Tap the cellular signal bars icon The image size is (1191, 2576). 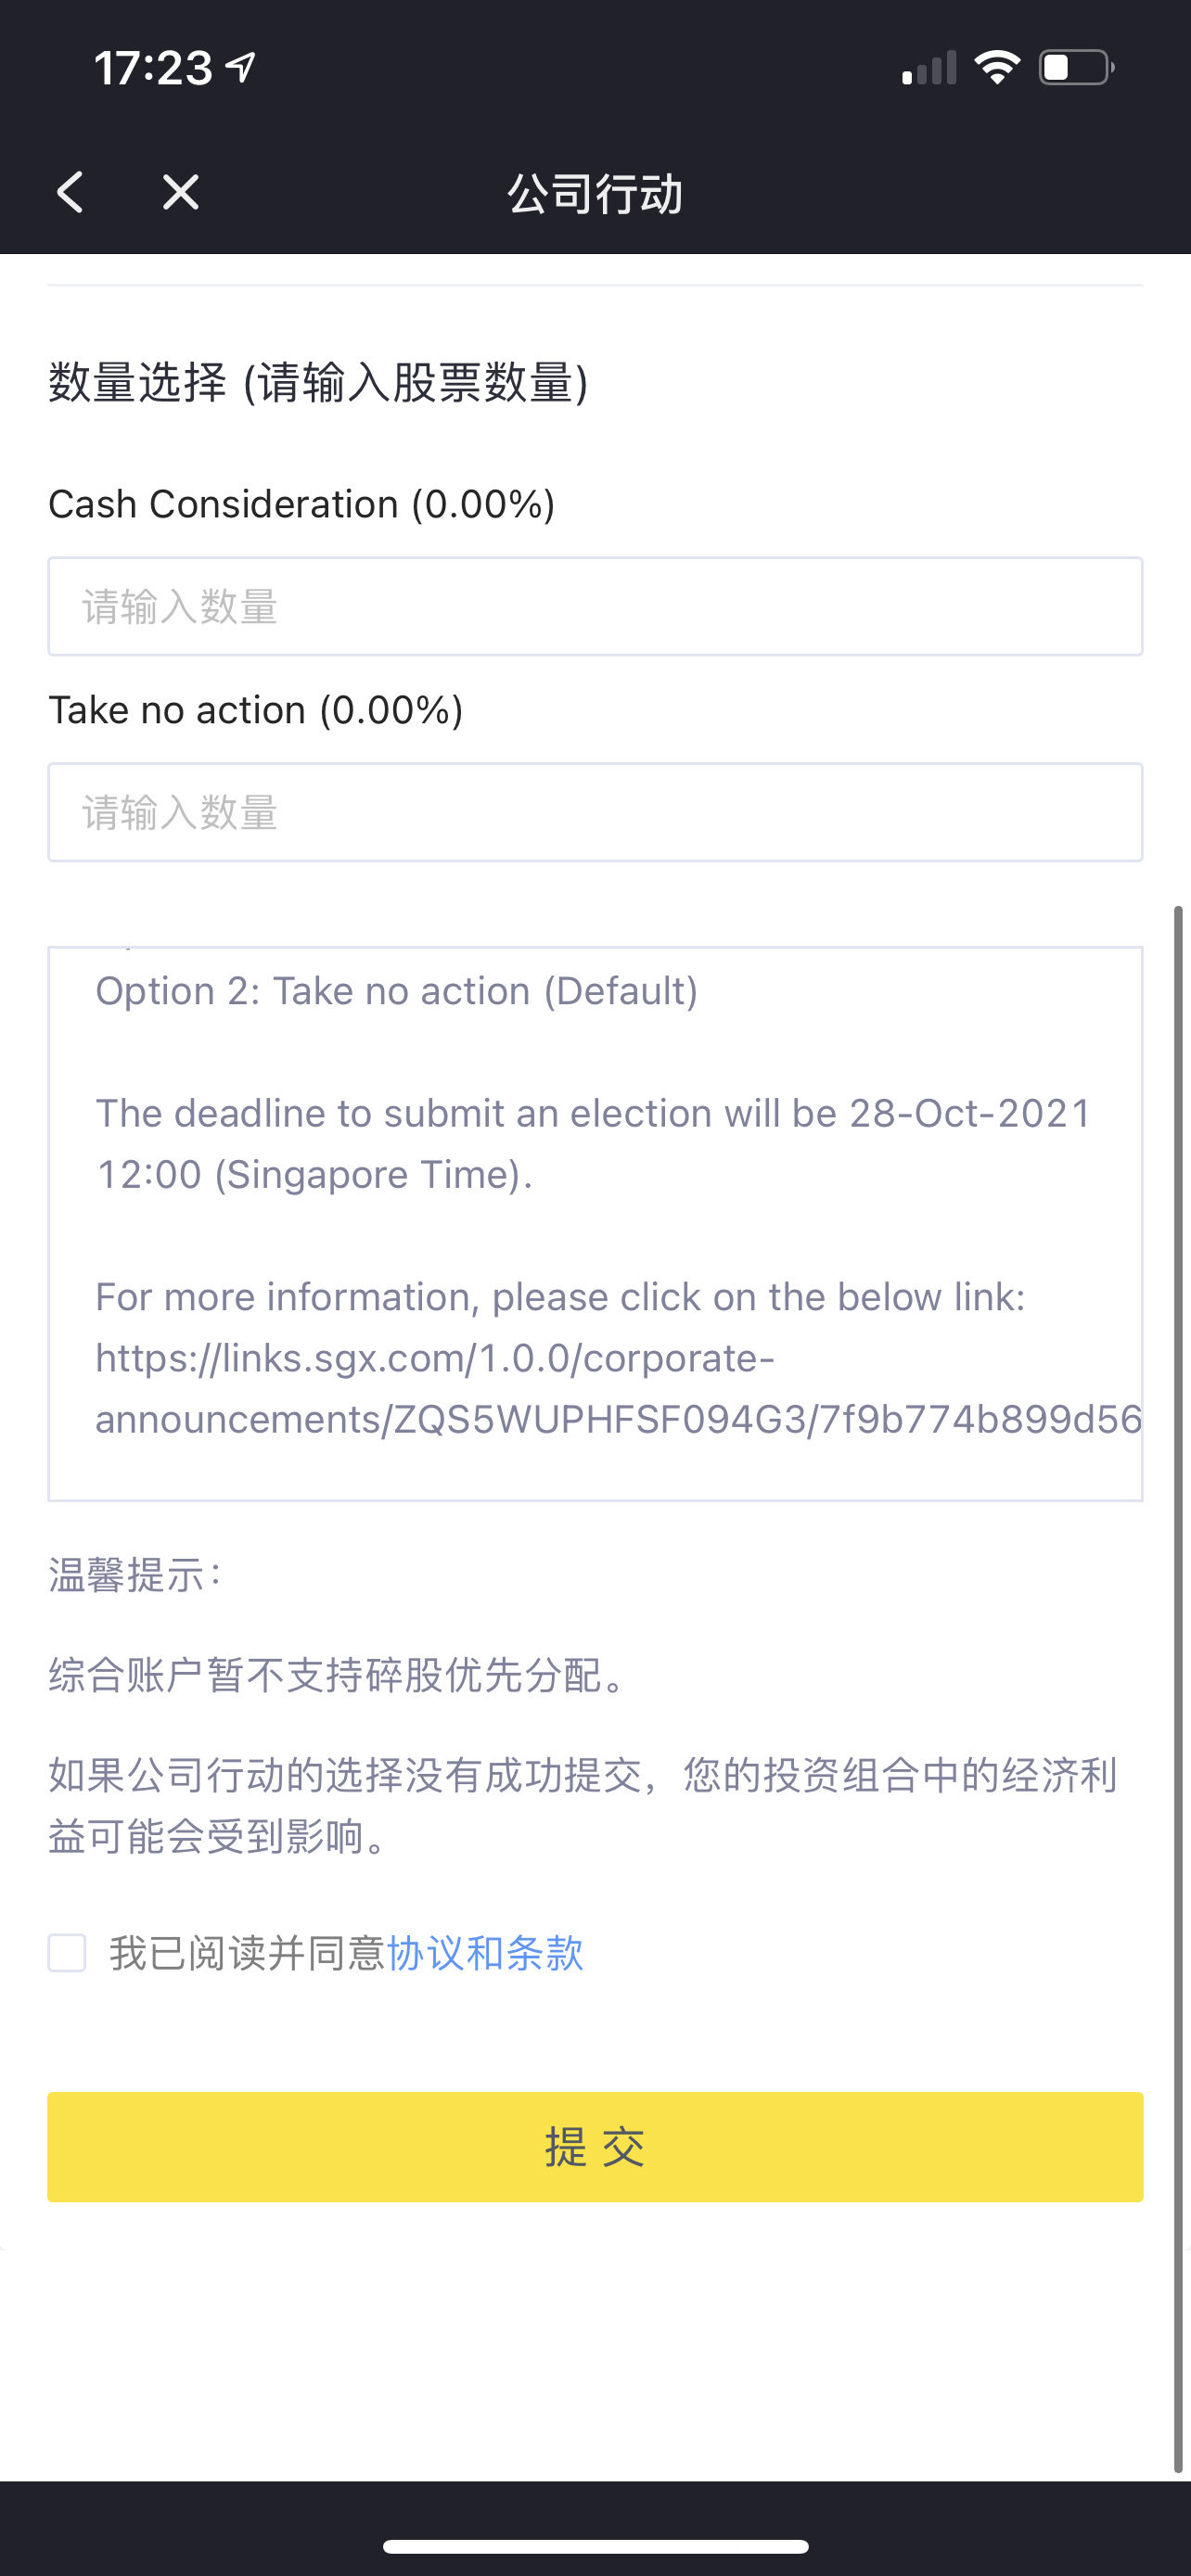tap(929, 68)
